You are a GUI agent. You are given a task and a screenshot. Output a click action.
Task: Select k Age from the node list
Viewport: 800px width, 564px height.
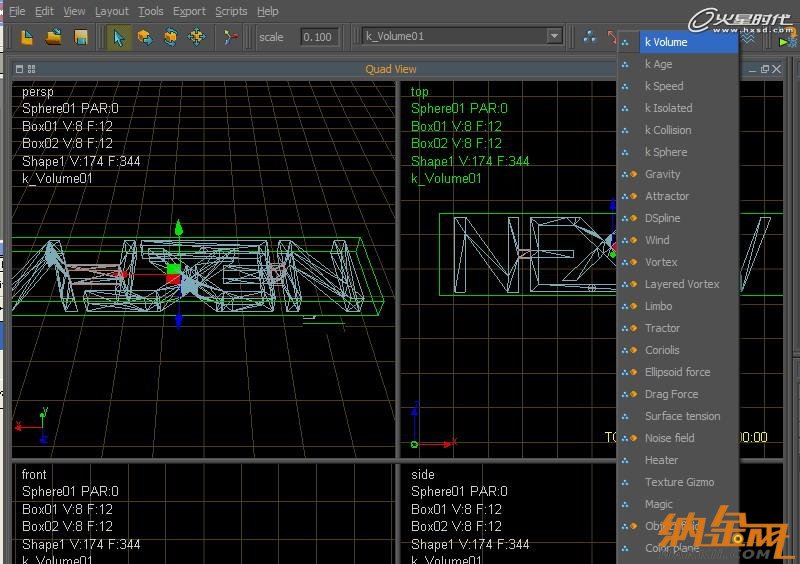pyautogui.click(x=658, y=64)
